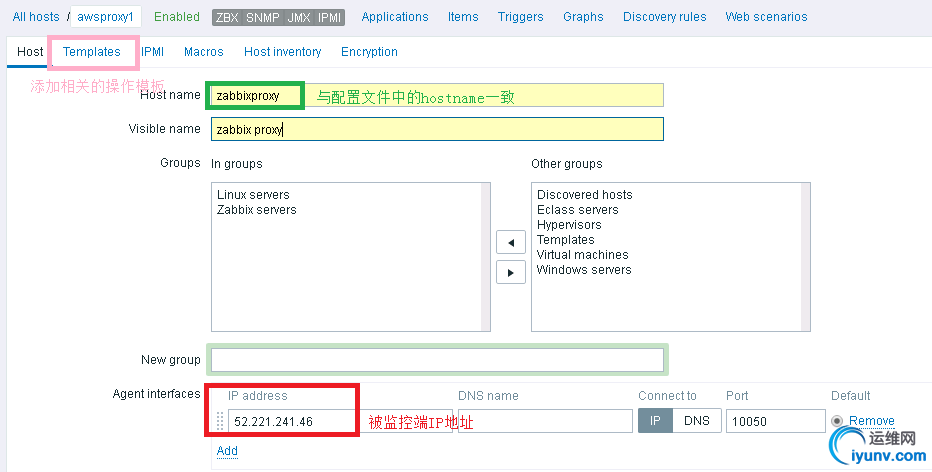Viewport: 932px width, 472px height.
Task: Click the SNMP availability indicator
Action: (263, 17)
